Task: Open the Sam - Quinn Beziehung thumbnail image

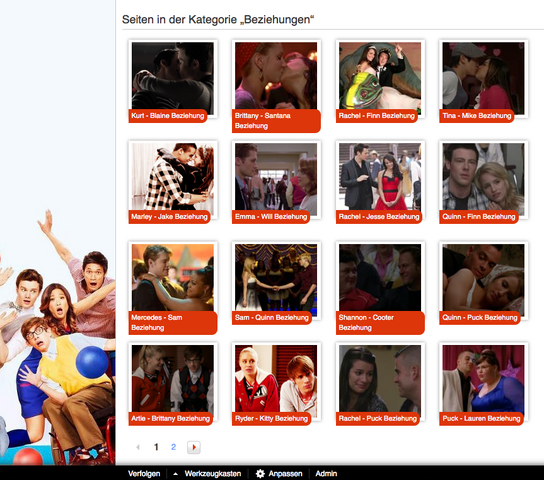Action: [276, 277]
